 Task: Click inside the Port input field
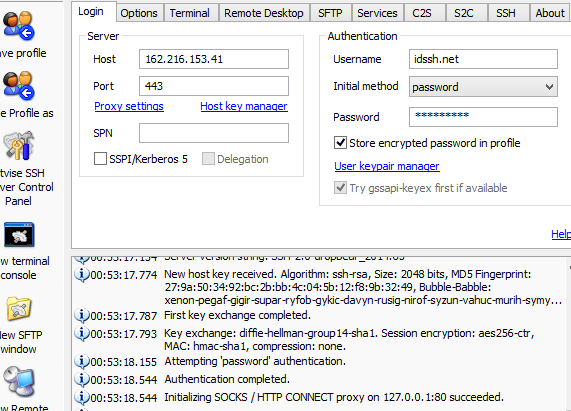214,86
